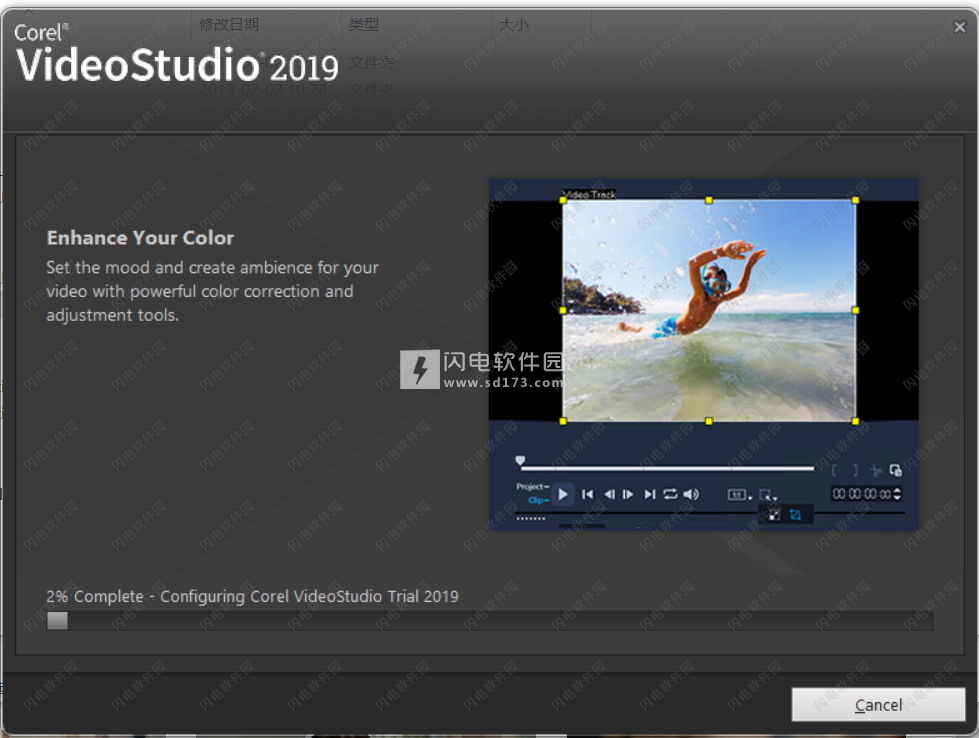Step to the next frame
Image resolution: width=979 pixels, height=738 pixels.
tap(628, 494)
